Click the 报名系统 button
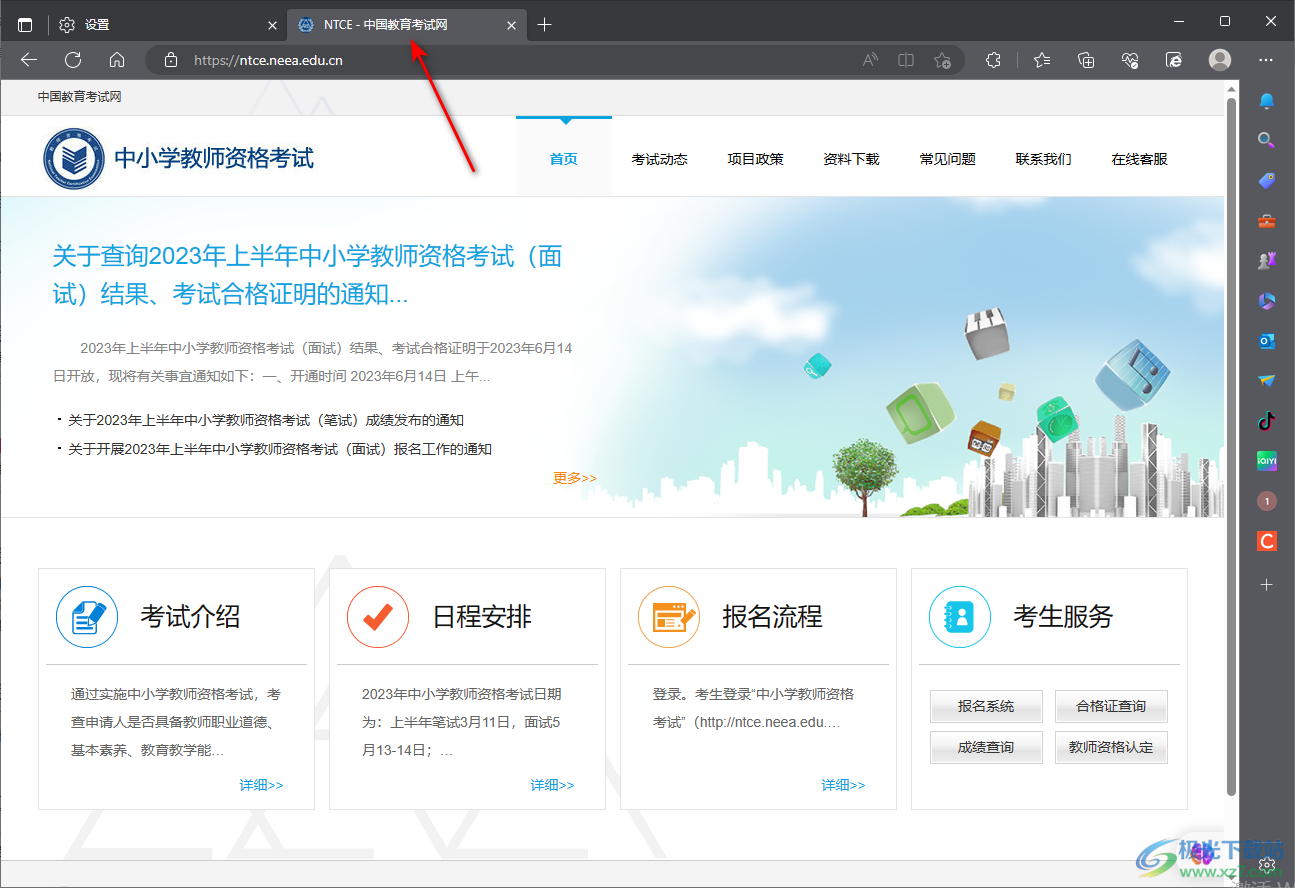 point(986,706)
